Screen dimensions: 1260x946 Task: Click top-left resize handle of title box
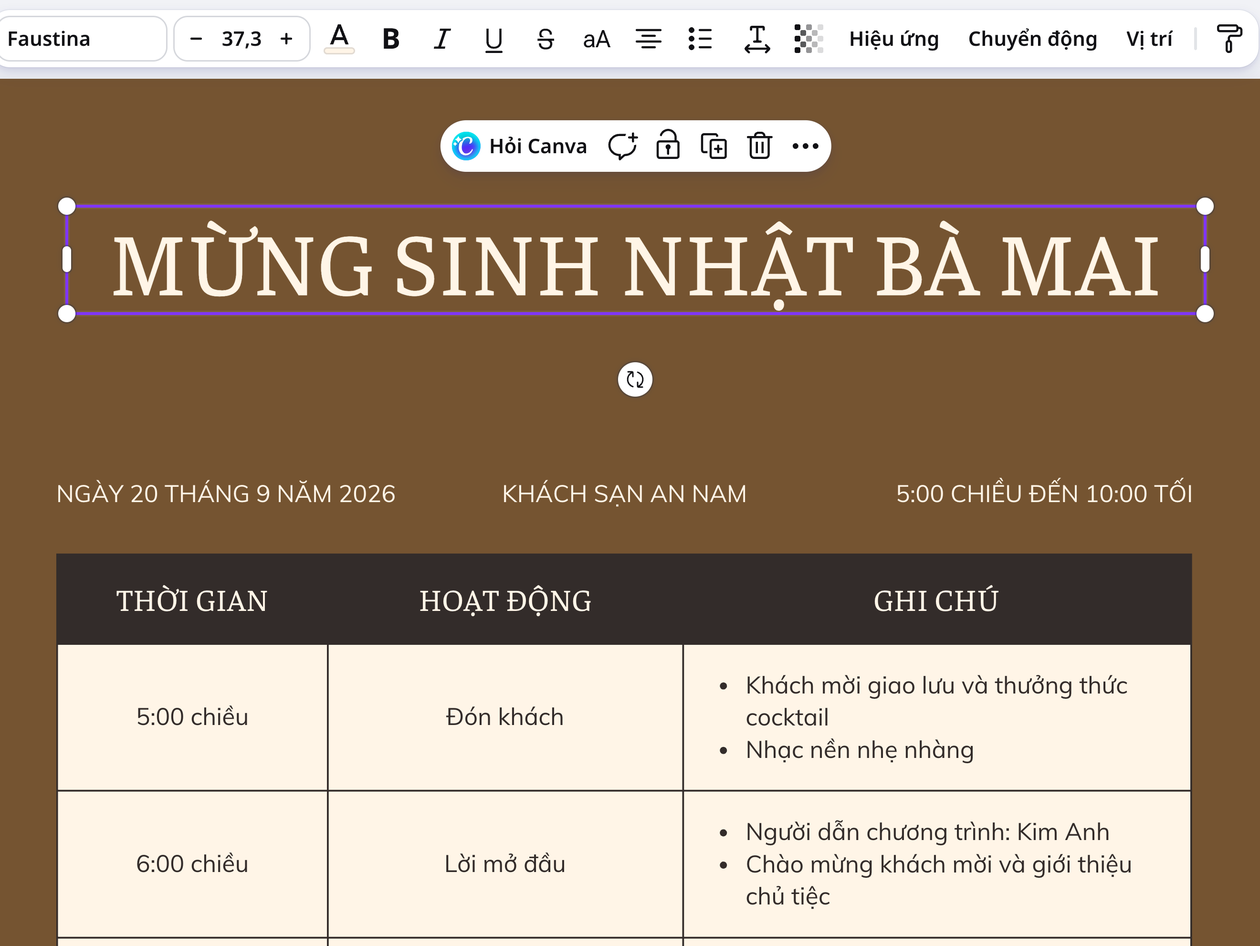67,206
